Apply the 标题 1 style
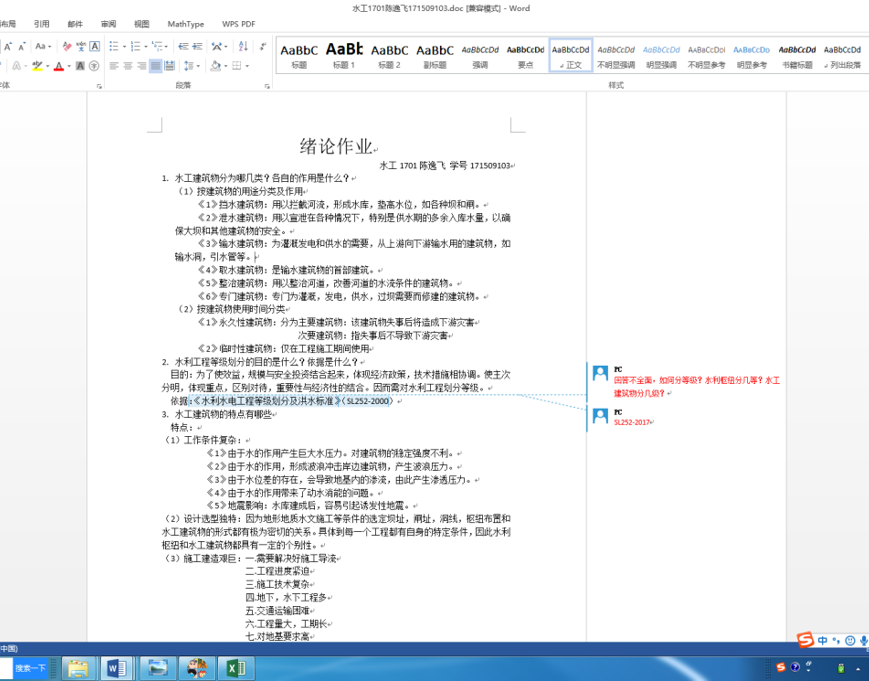 point(344,55)
